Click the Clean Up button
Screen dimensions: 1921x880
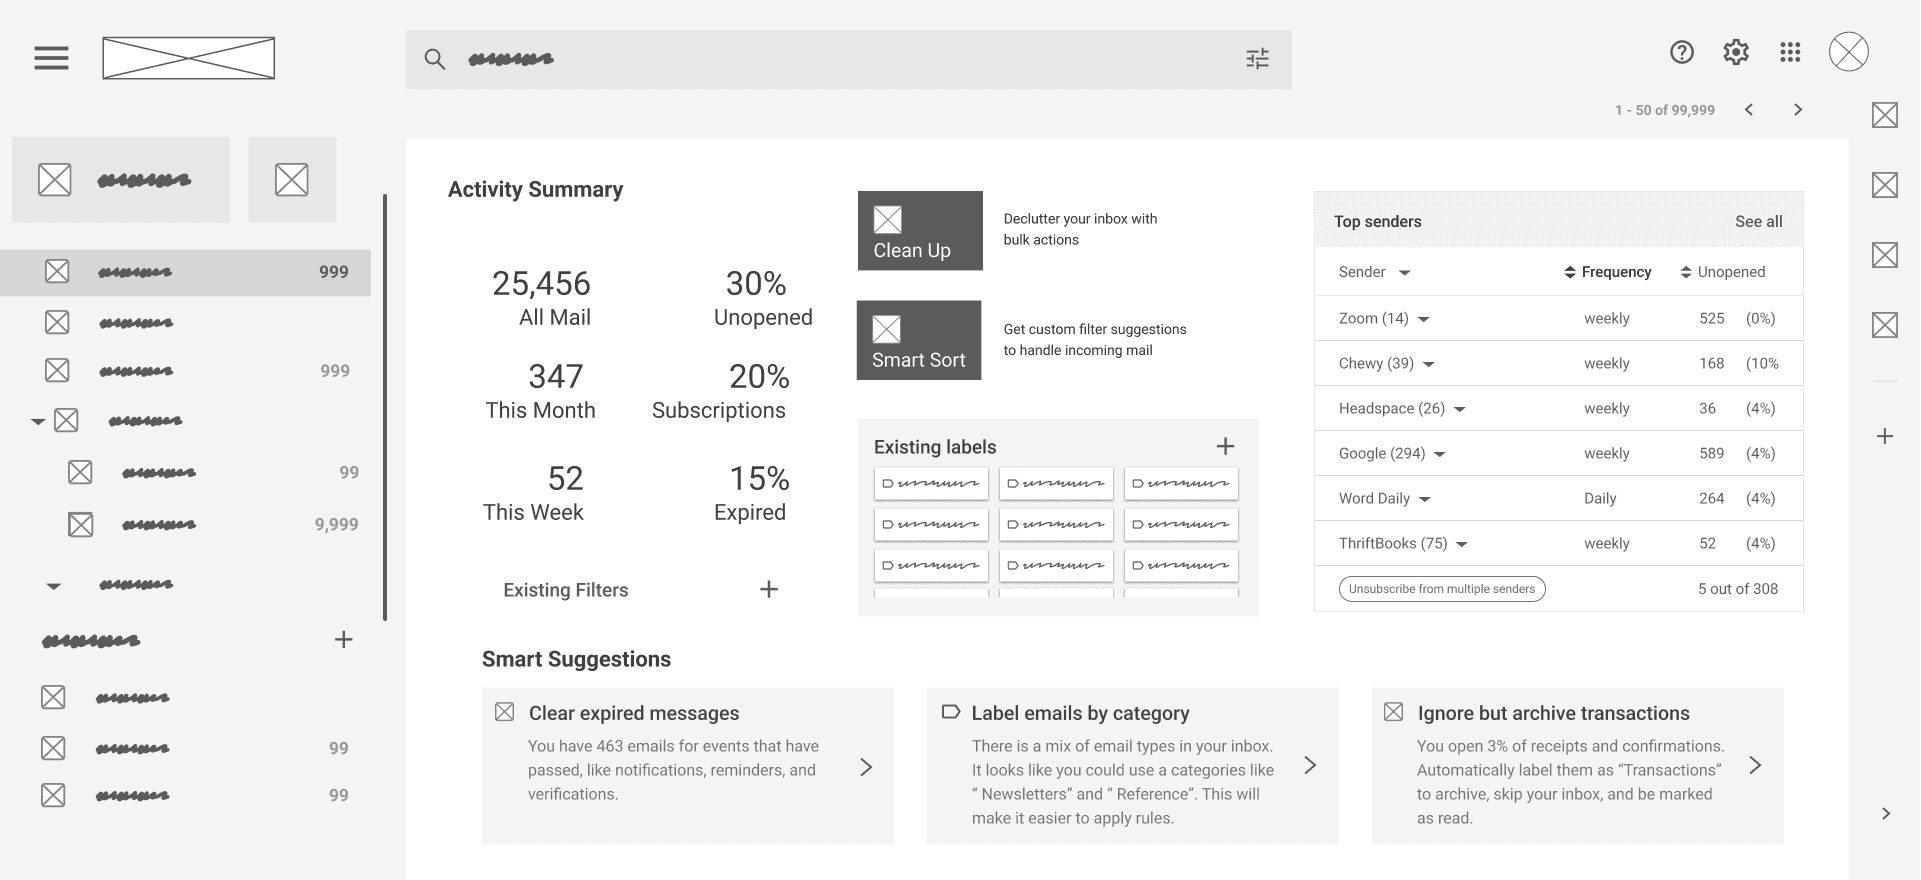tap(920, 231)
